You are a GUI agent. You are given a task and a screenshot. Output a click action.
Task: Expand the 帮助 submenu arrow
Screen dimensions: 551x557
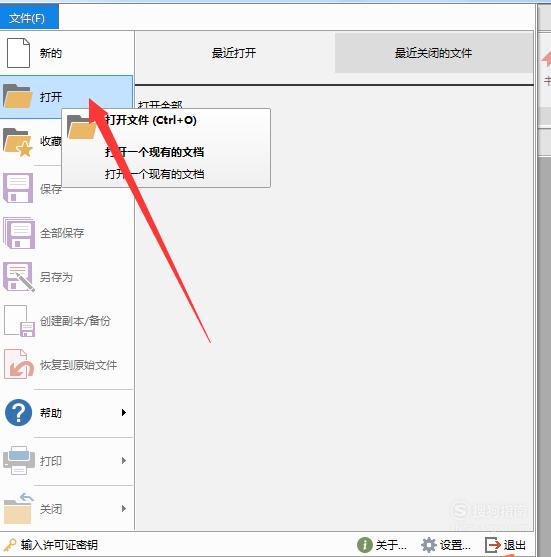(x=124, y=412)
